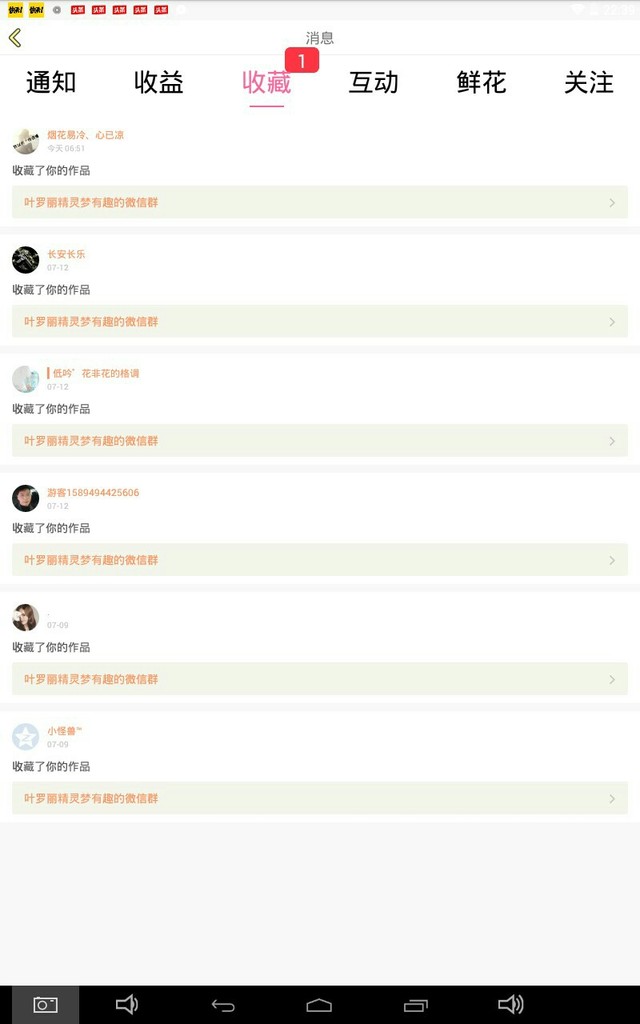Open the recent apps icon

pos(415,1005)
